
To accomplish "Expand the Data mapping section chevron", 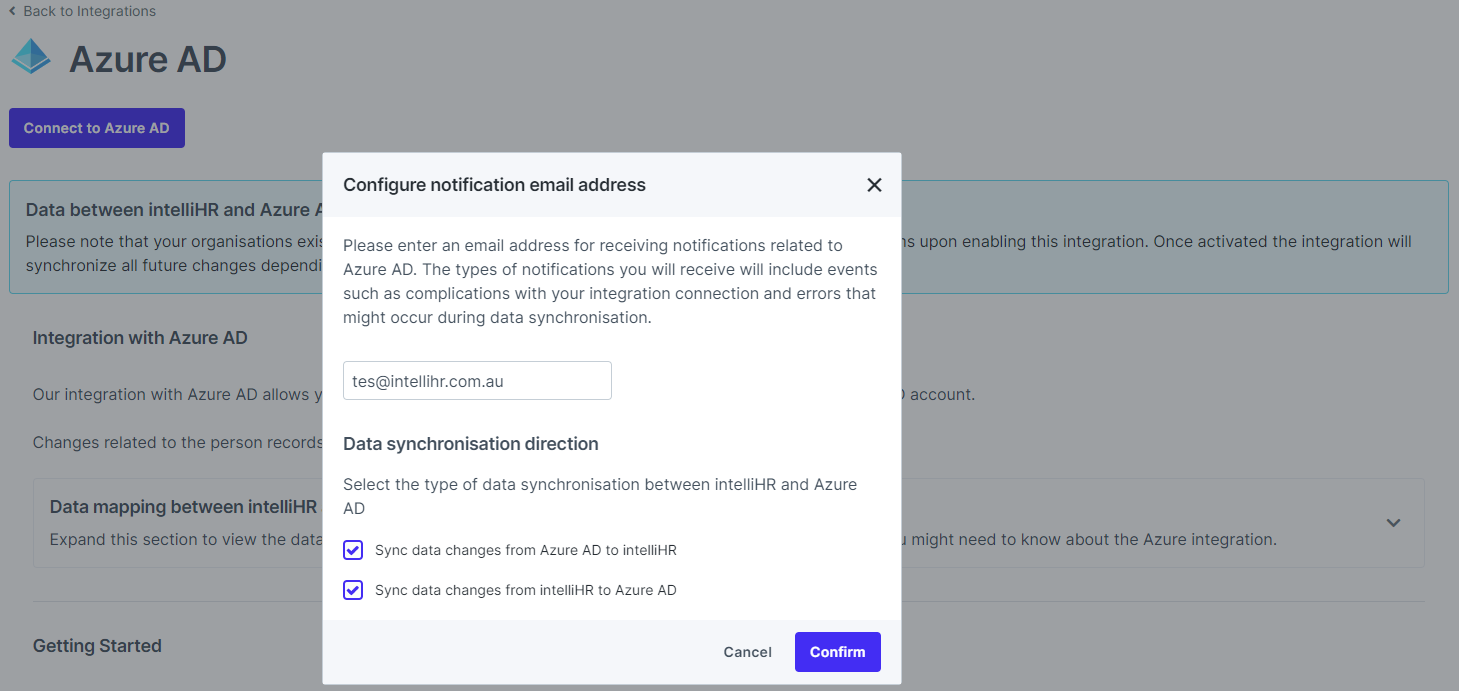I will click(x=1393, y=523).
